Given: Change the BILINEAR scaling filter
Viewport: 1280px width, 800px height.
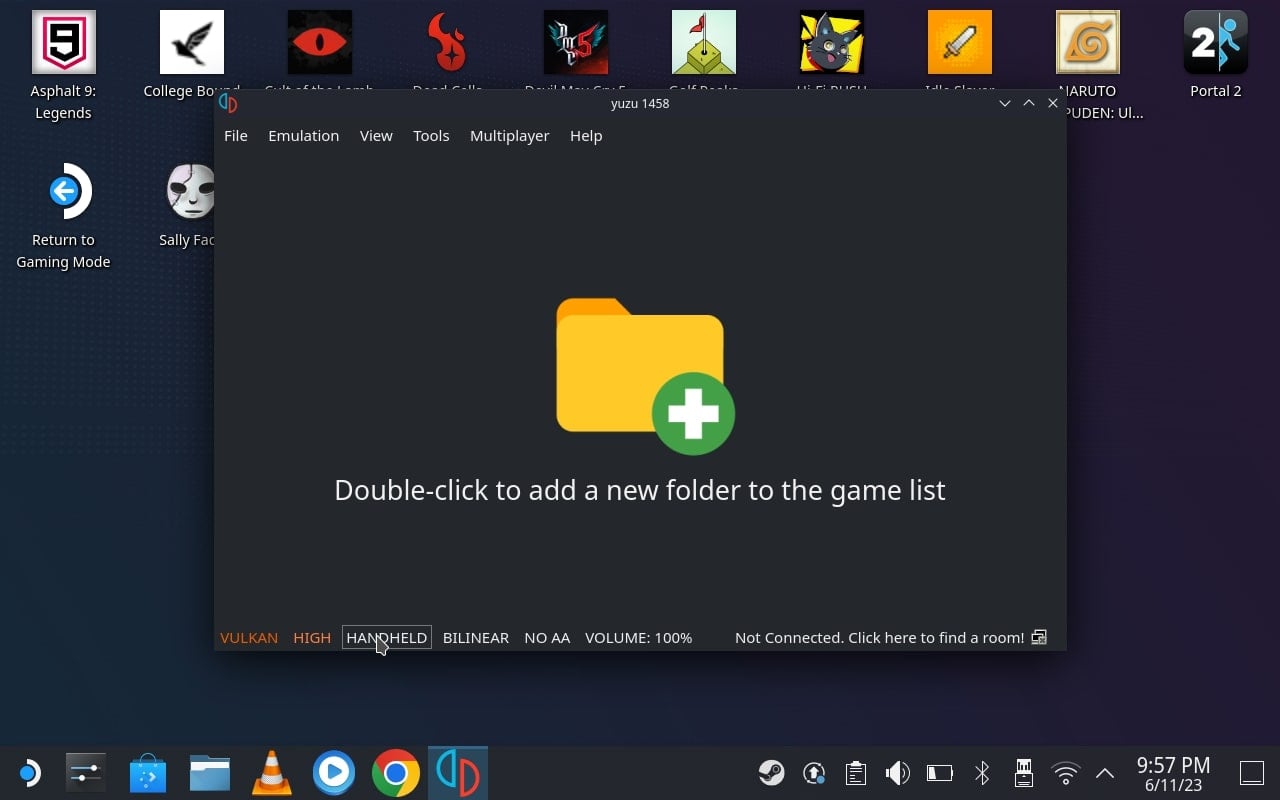Looking at the screenshot, I should click(x=476, y=637).
